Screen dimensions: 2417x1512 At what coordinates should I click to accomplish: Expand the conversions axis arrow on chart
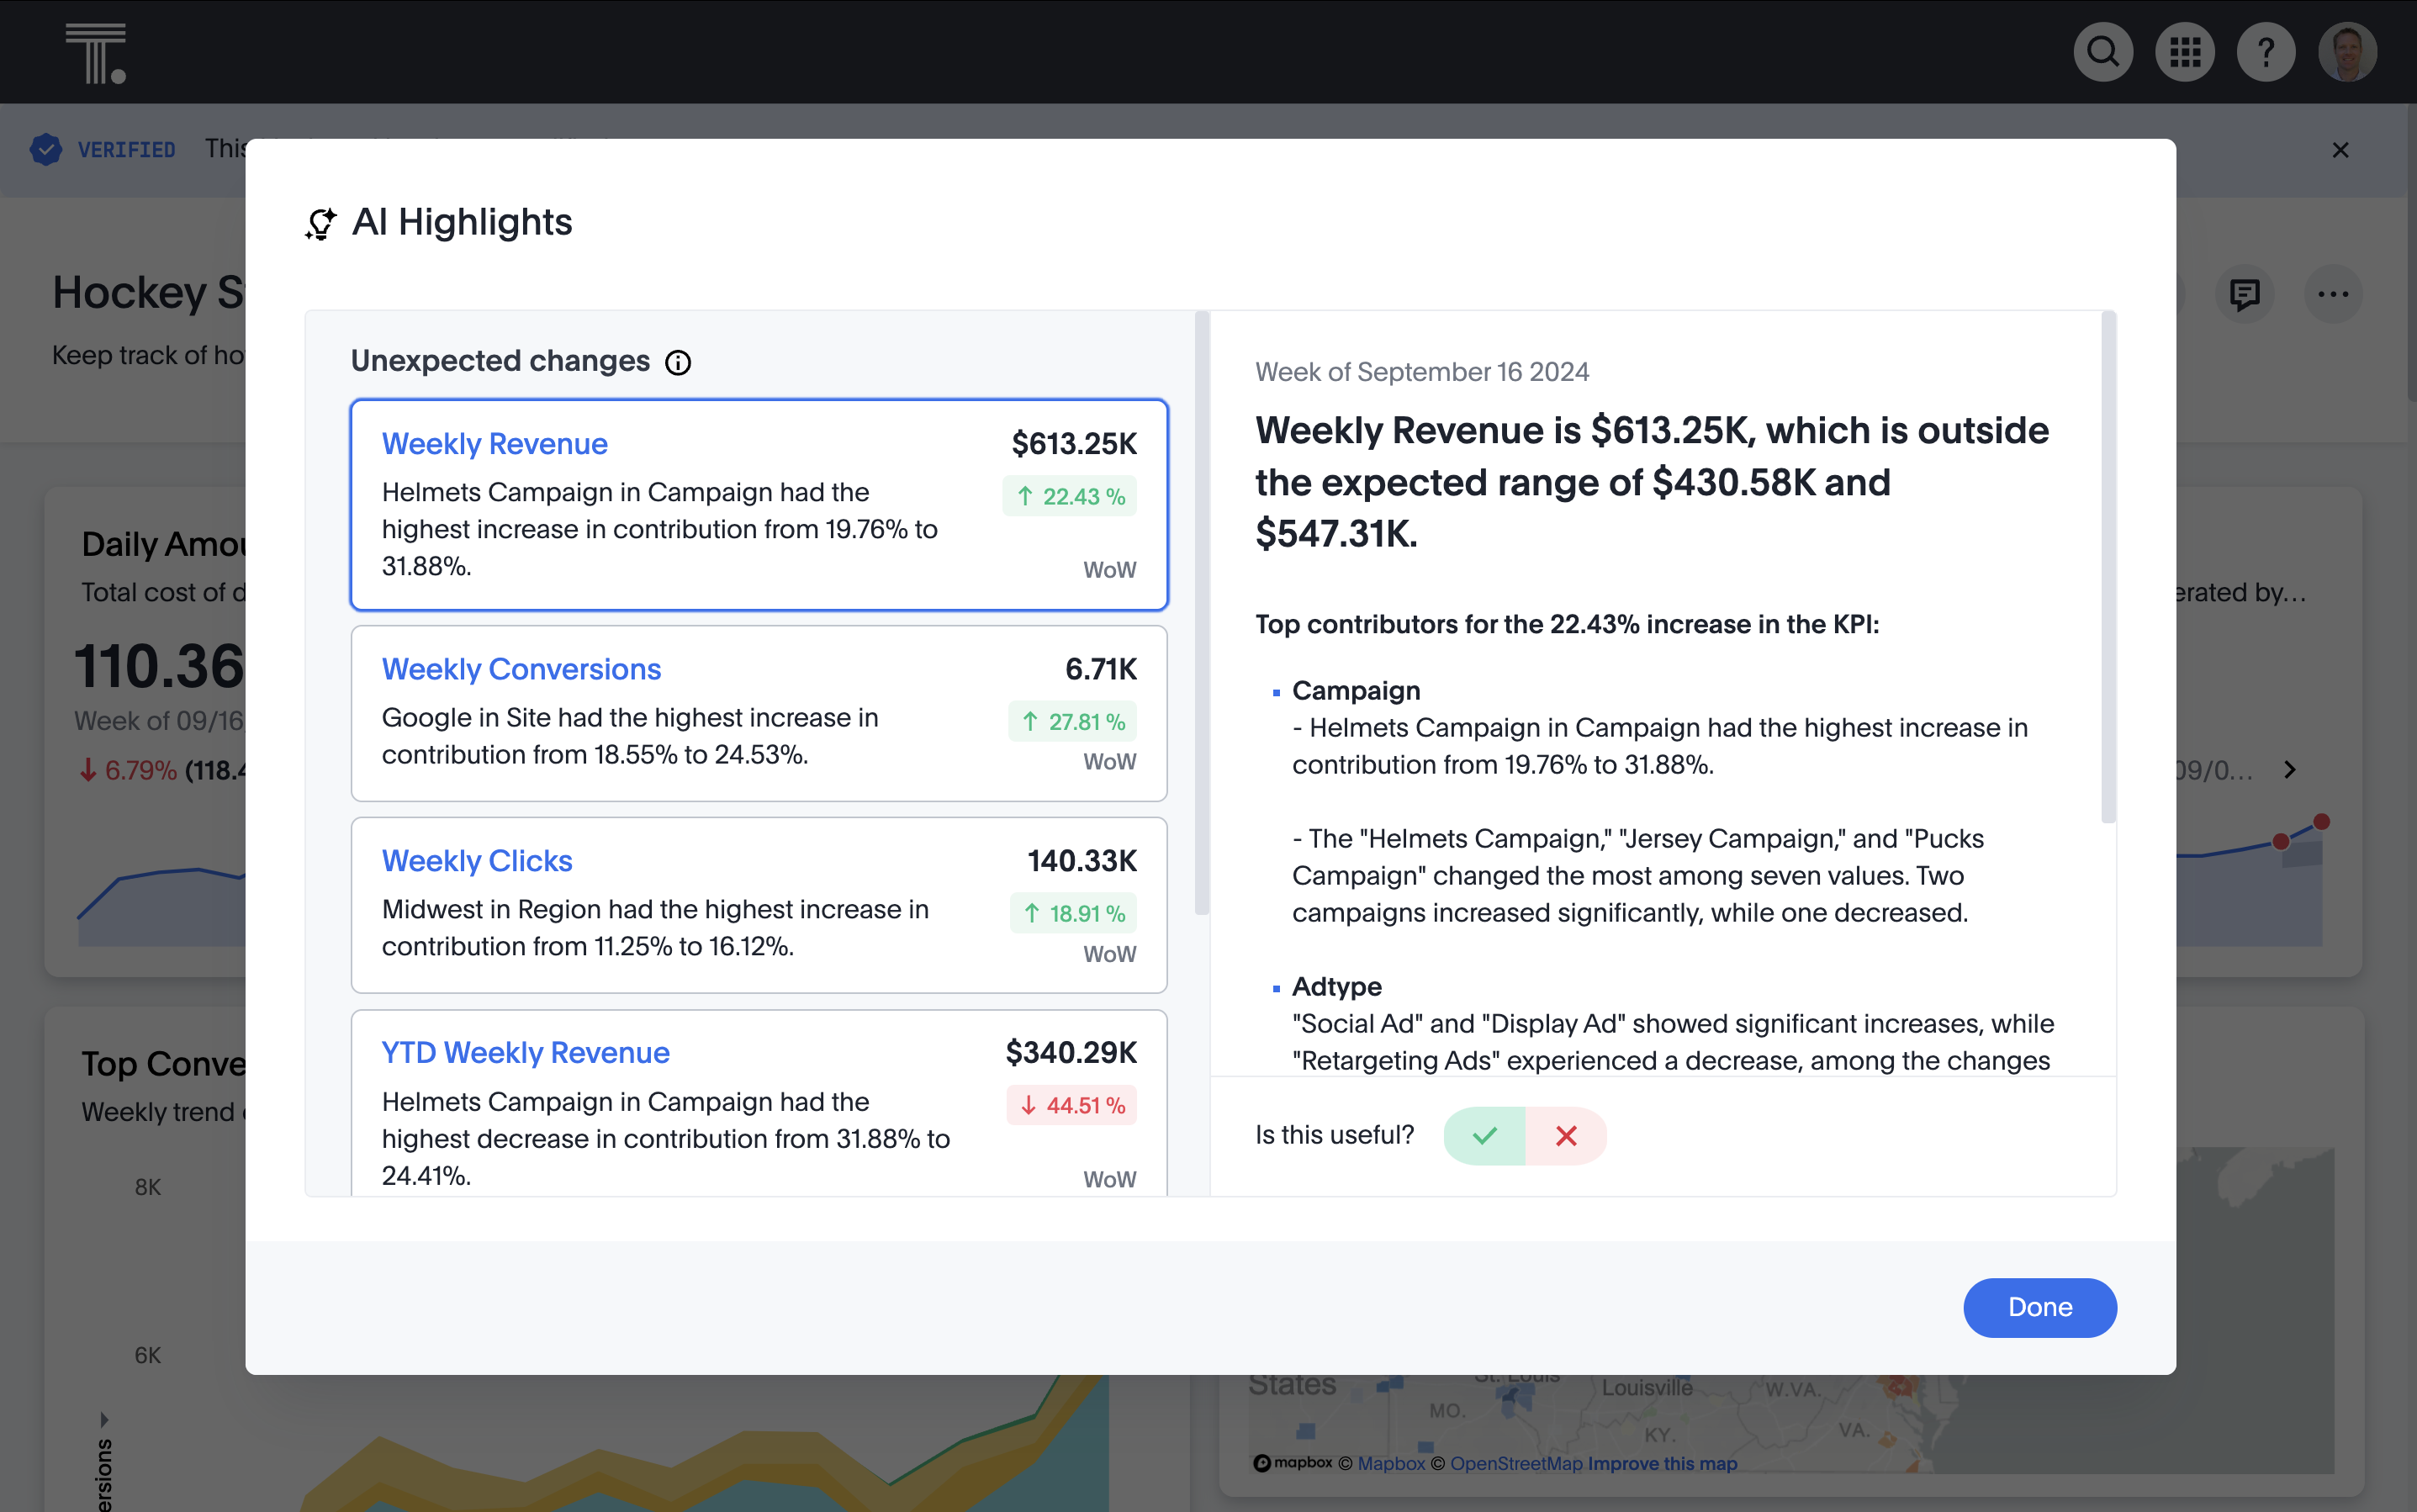tap(104, 1419)
